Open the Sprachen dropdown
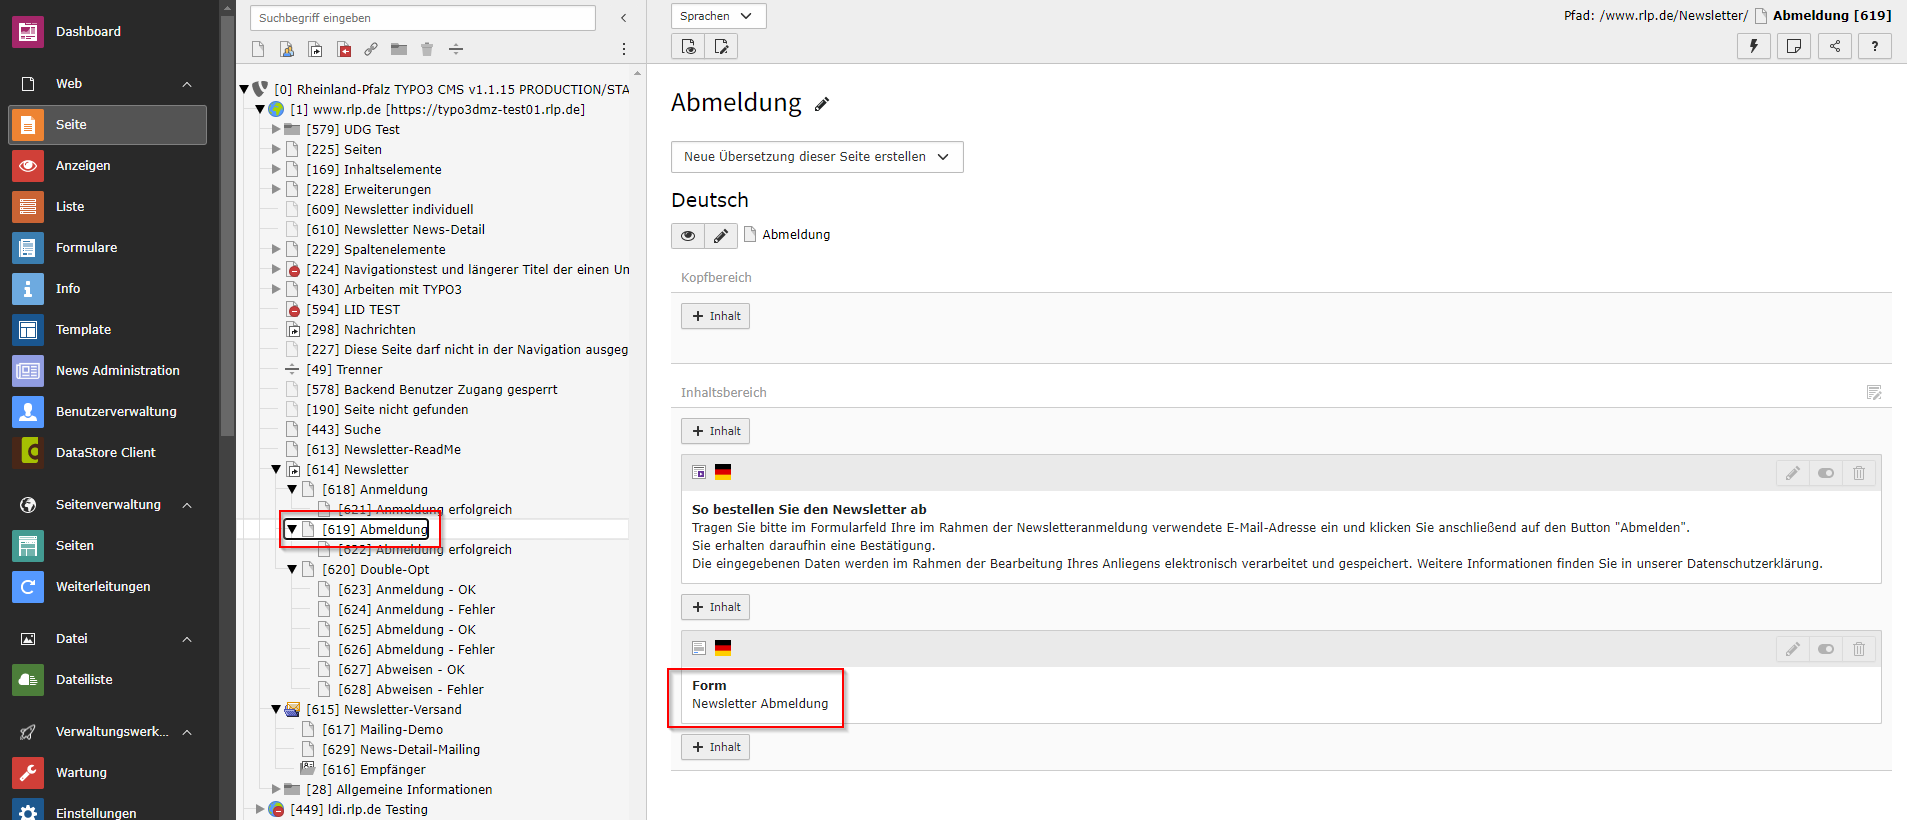This screenshot has height=820, width=1907. coord(718,16)
